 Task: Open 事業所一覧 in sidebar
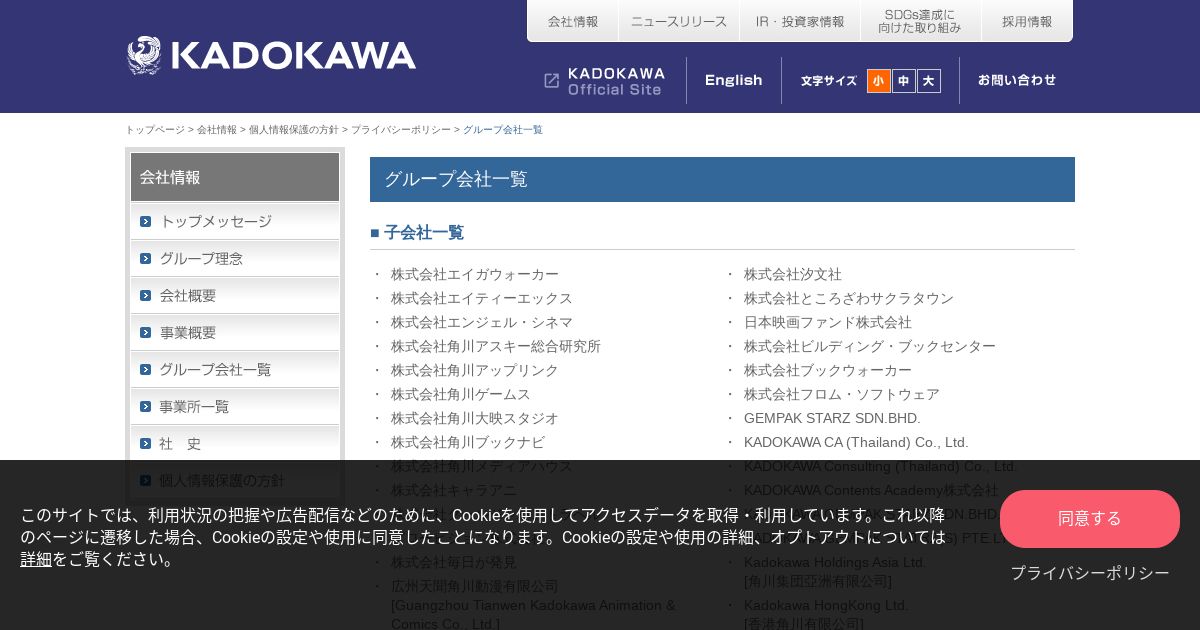(x=235, y=406)
